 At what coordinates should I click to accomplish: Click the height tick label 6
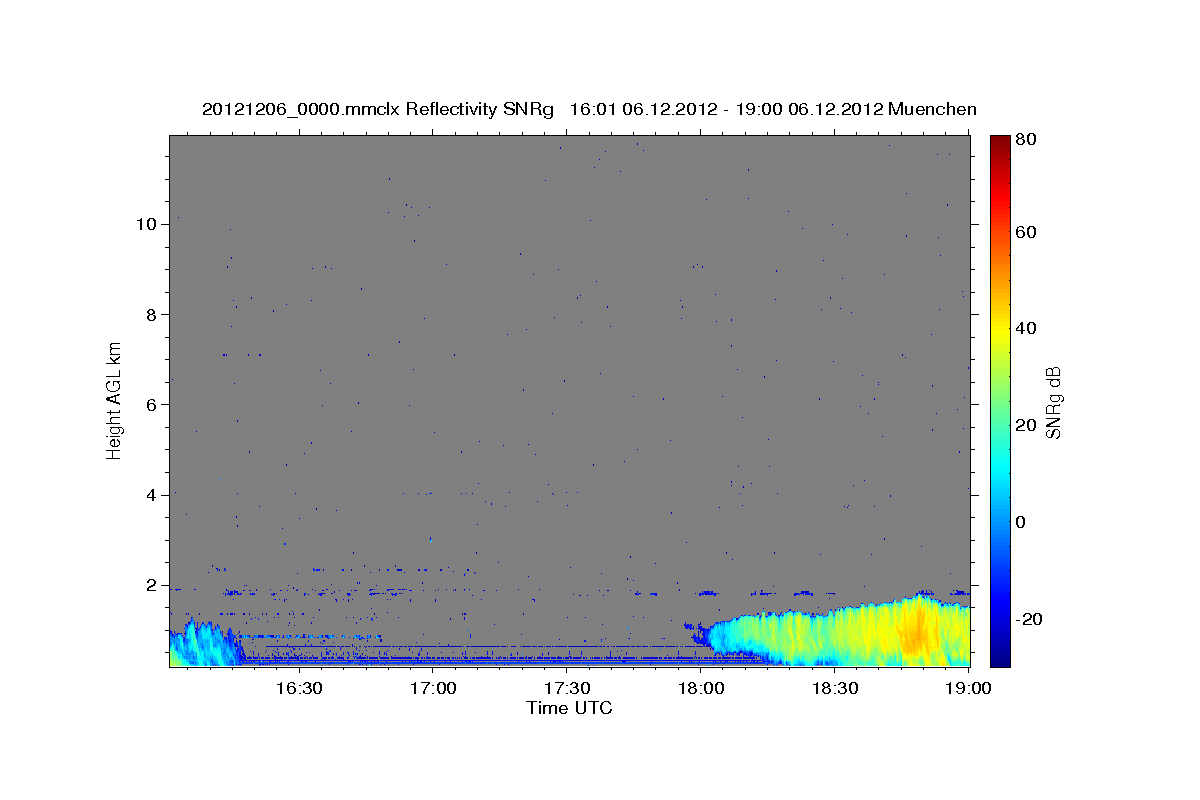coord(151,404)
